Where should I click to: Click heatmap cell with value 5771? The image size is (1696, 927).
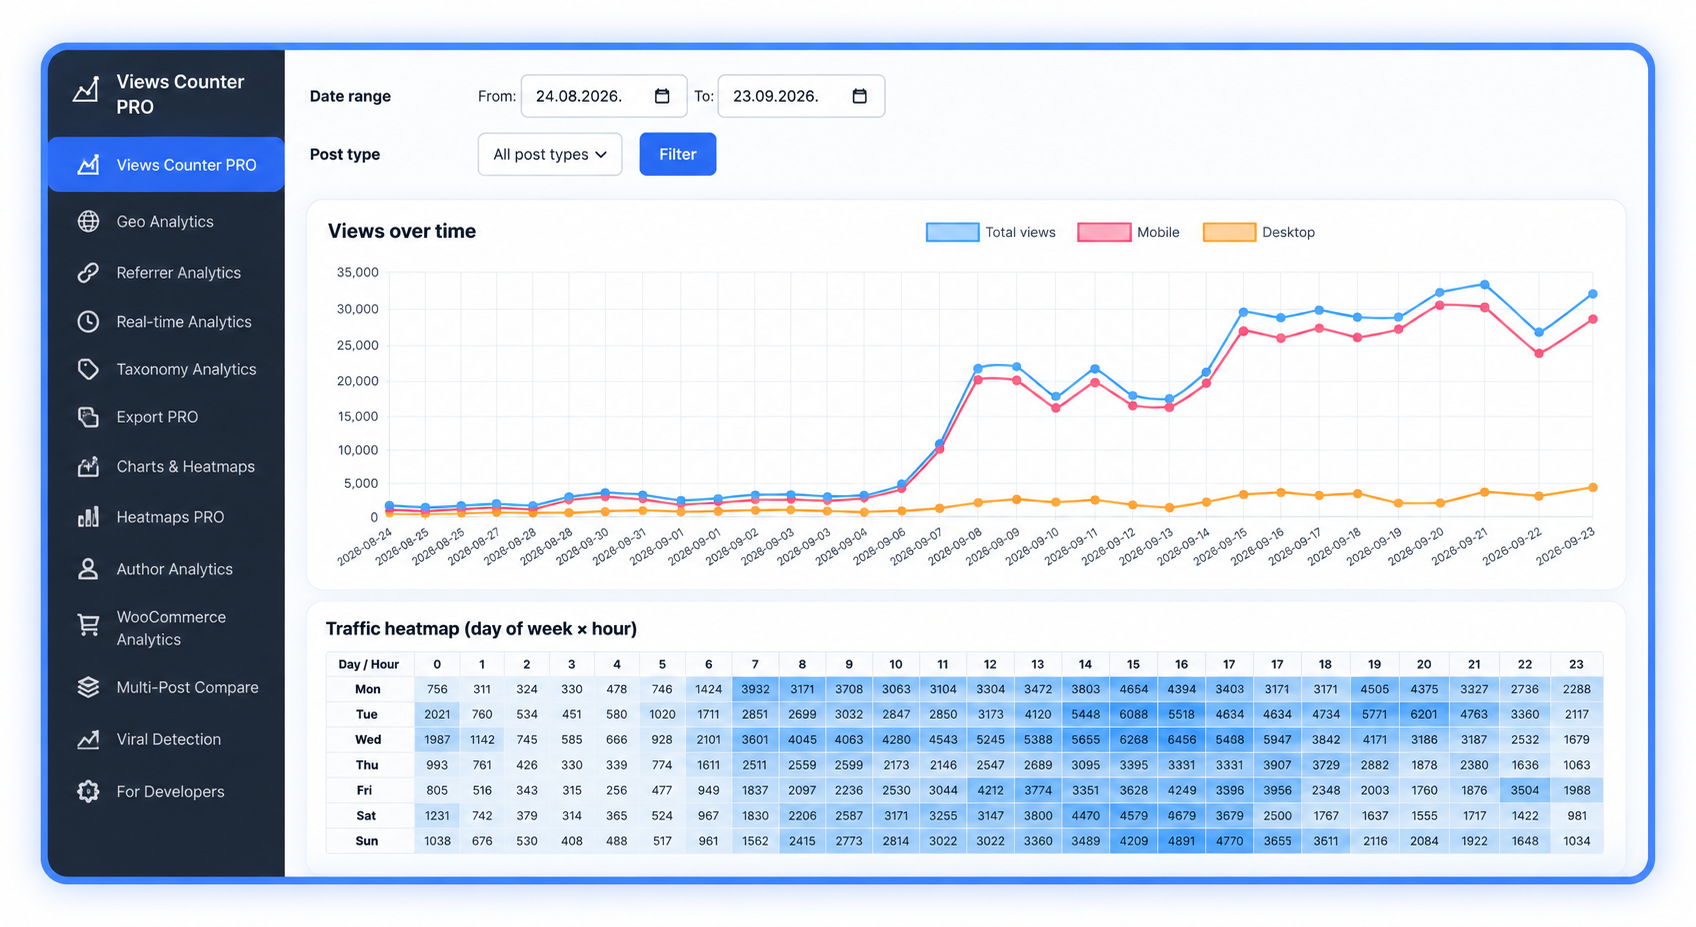click(x=1375, y=714)
